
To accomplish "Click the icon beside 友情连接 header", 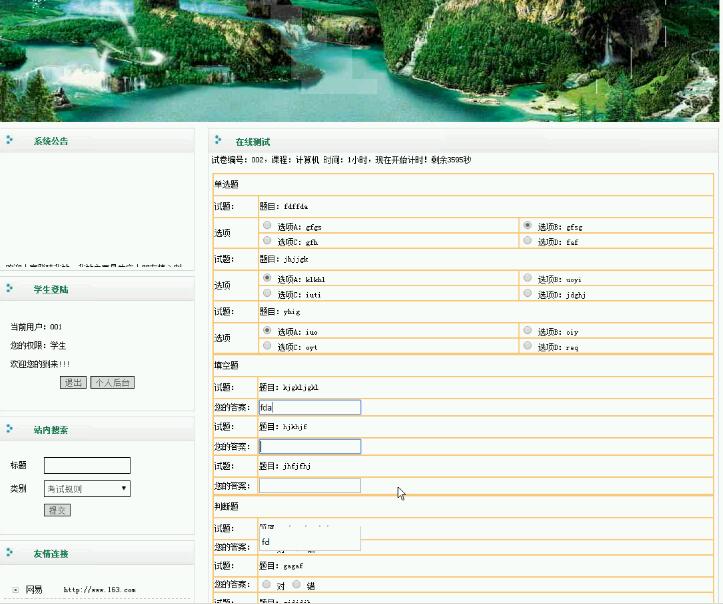I will pos(10,552).
